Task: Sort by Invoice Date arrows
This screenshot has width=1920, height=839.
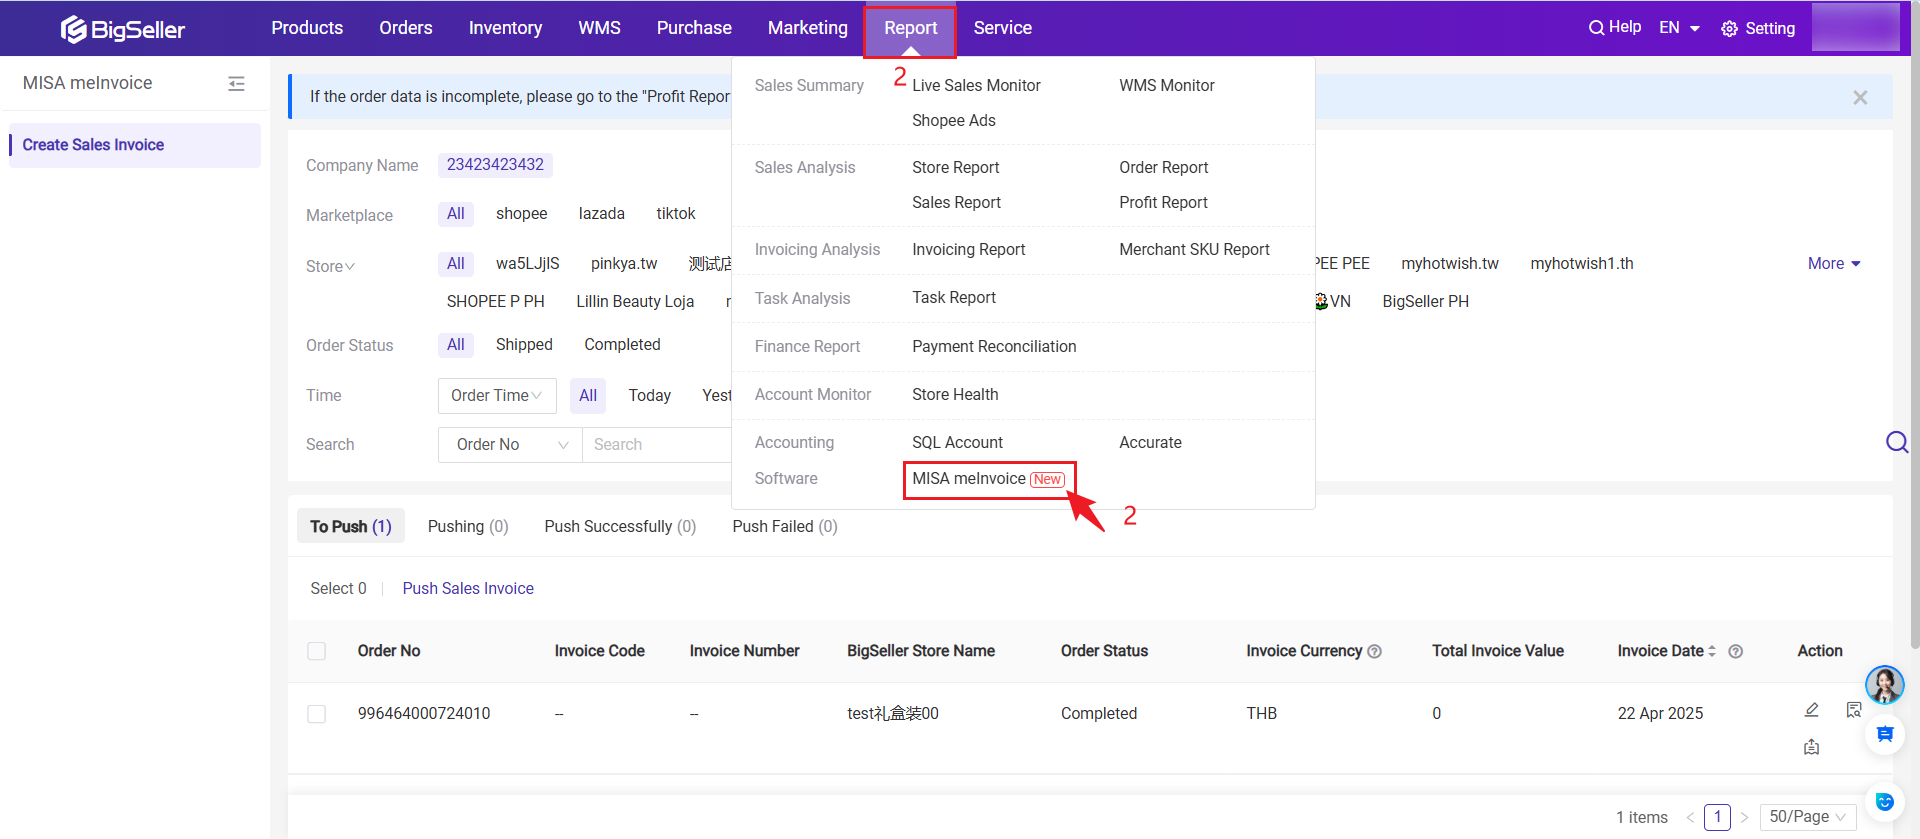Action: pos(1712,651)
